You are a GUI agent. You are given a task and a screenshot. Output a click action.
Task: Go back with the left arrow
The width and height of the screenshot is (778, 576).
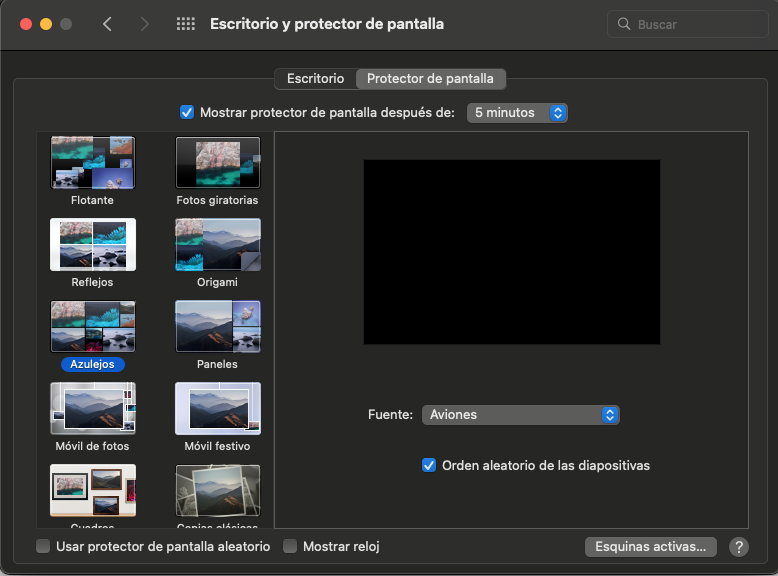pos(108,24)
